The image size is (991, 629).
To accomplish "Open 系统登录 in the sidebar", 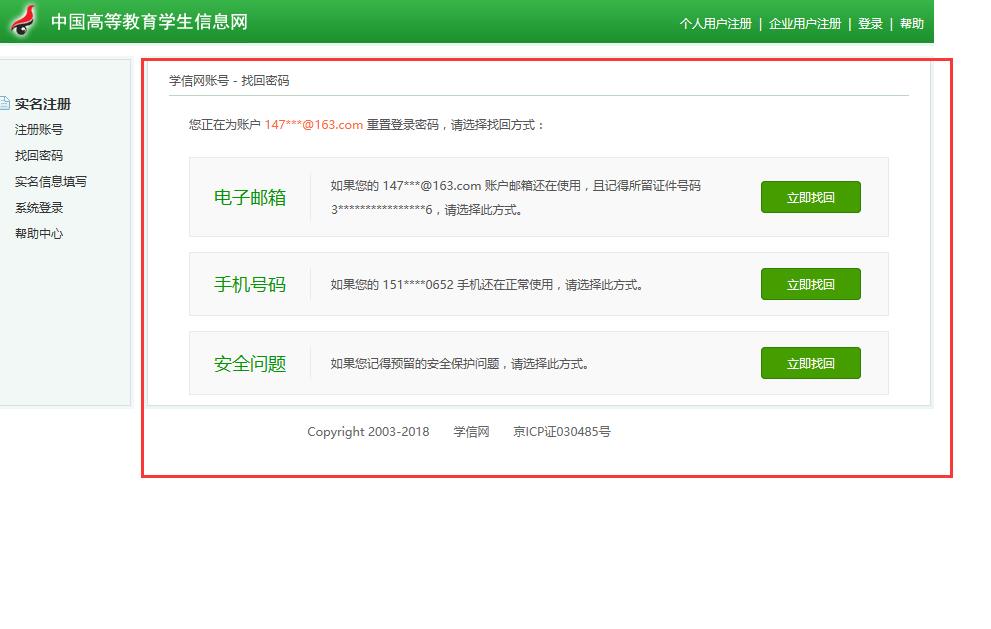I will tap(39, 207).
